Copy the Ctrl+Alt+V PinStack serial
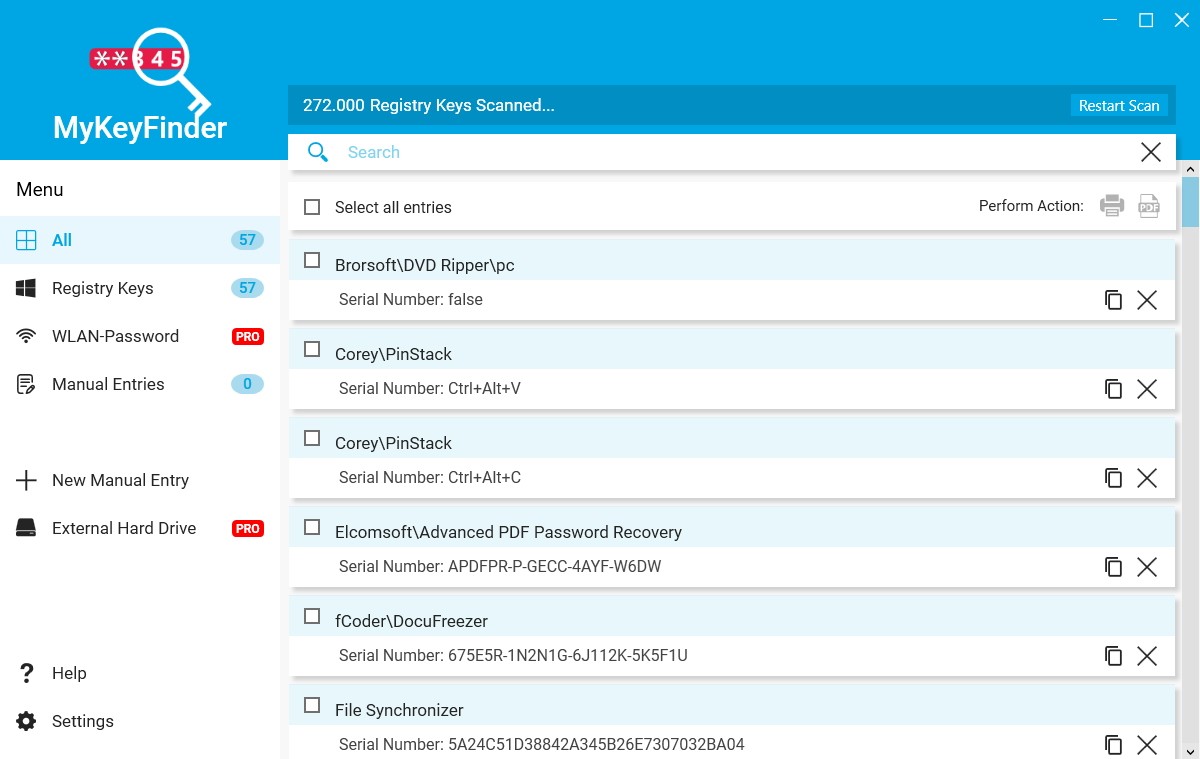 pyautogui.click(x=1113, y=389)
